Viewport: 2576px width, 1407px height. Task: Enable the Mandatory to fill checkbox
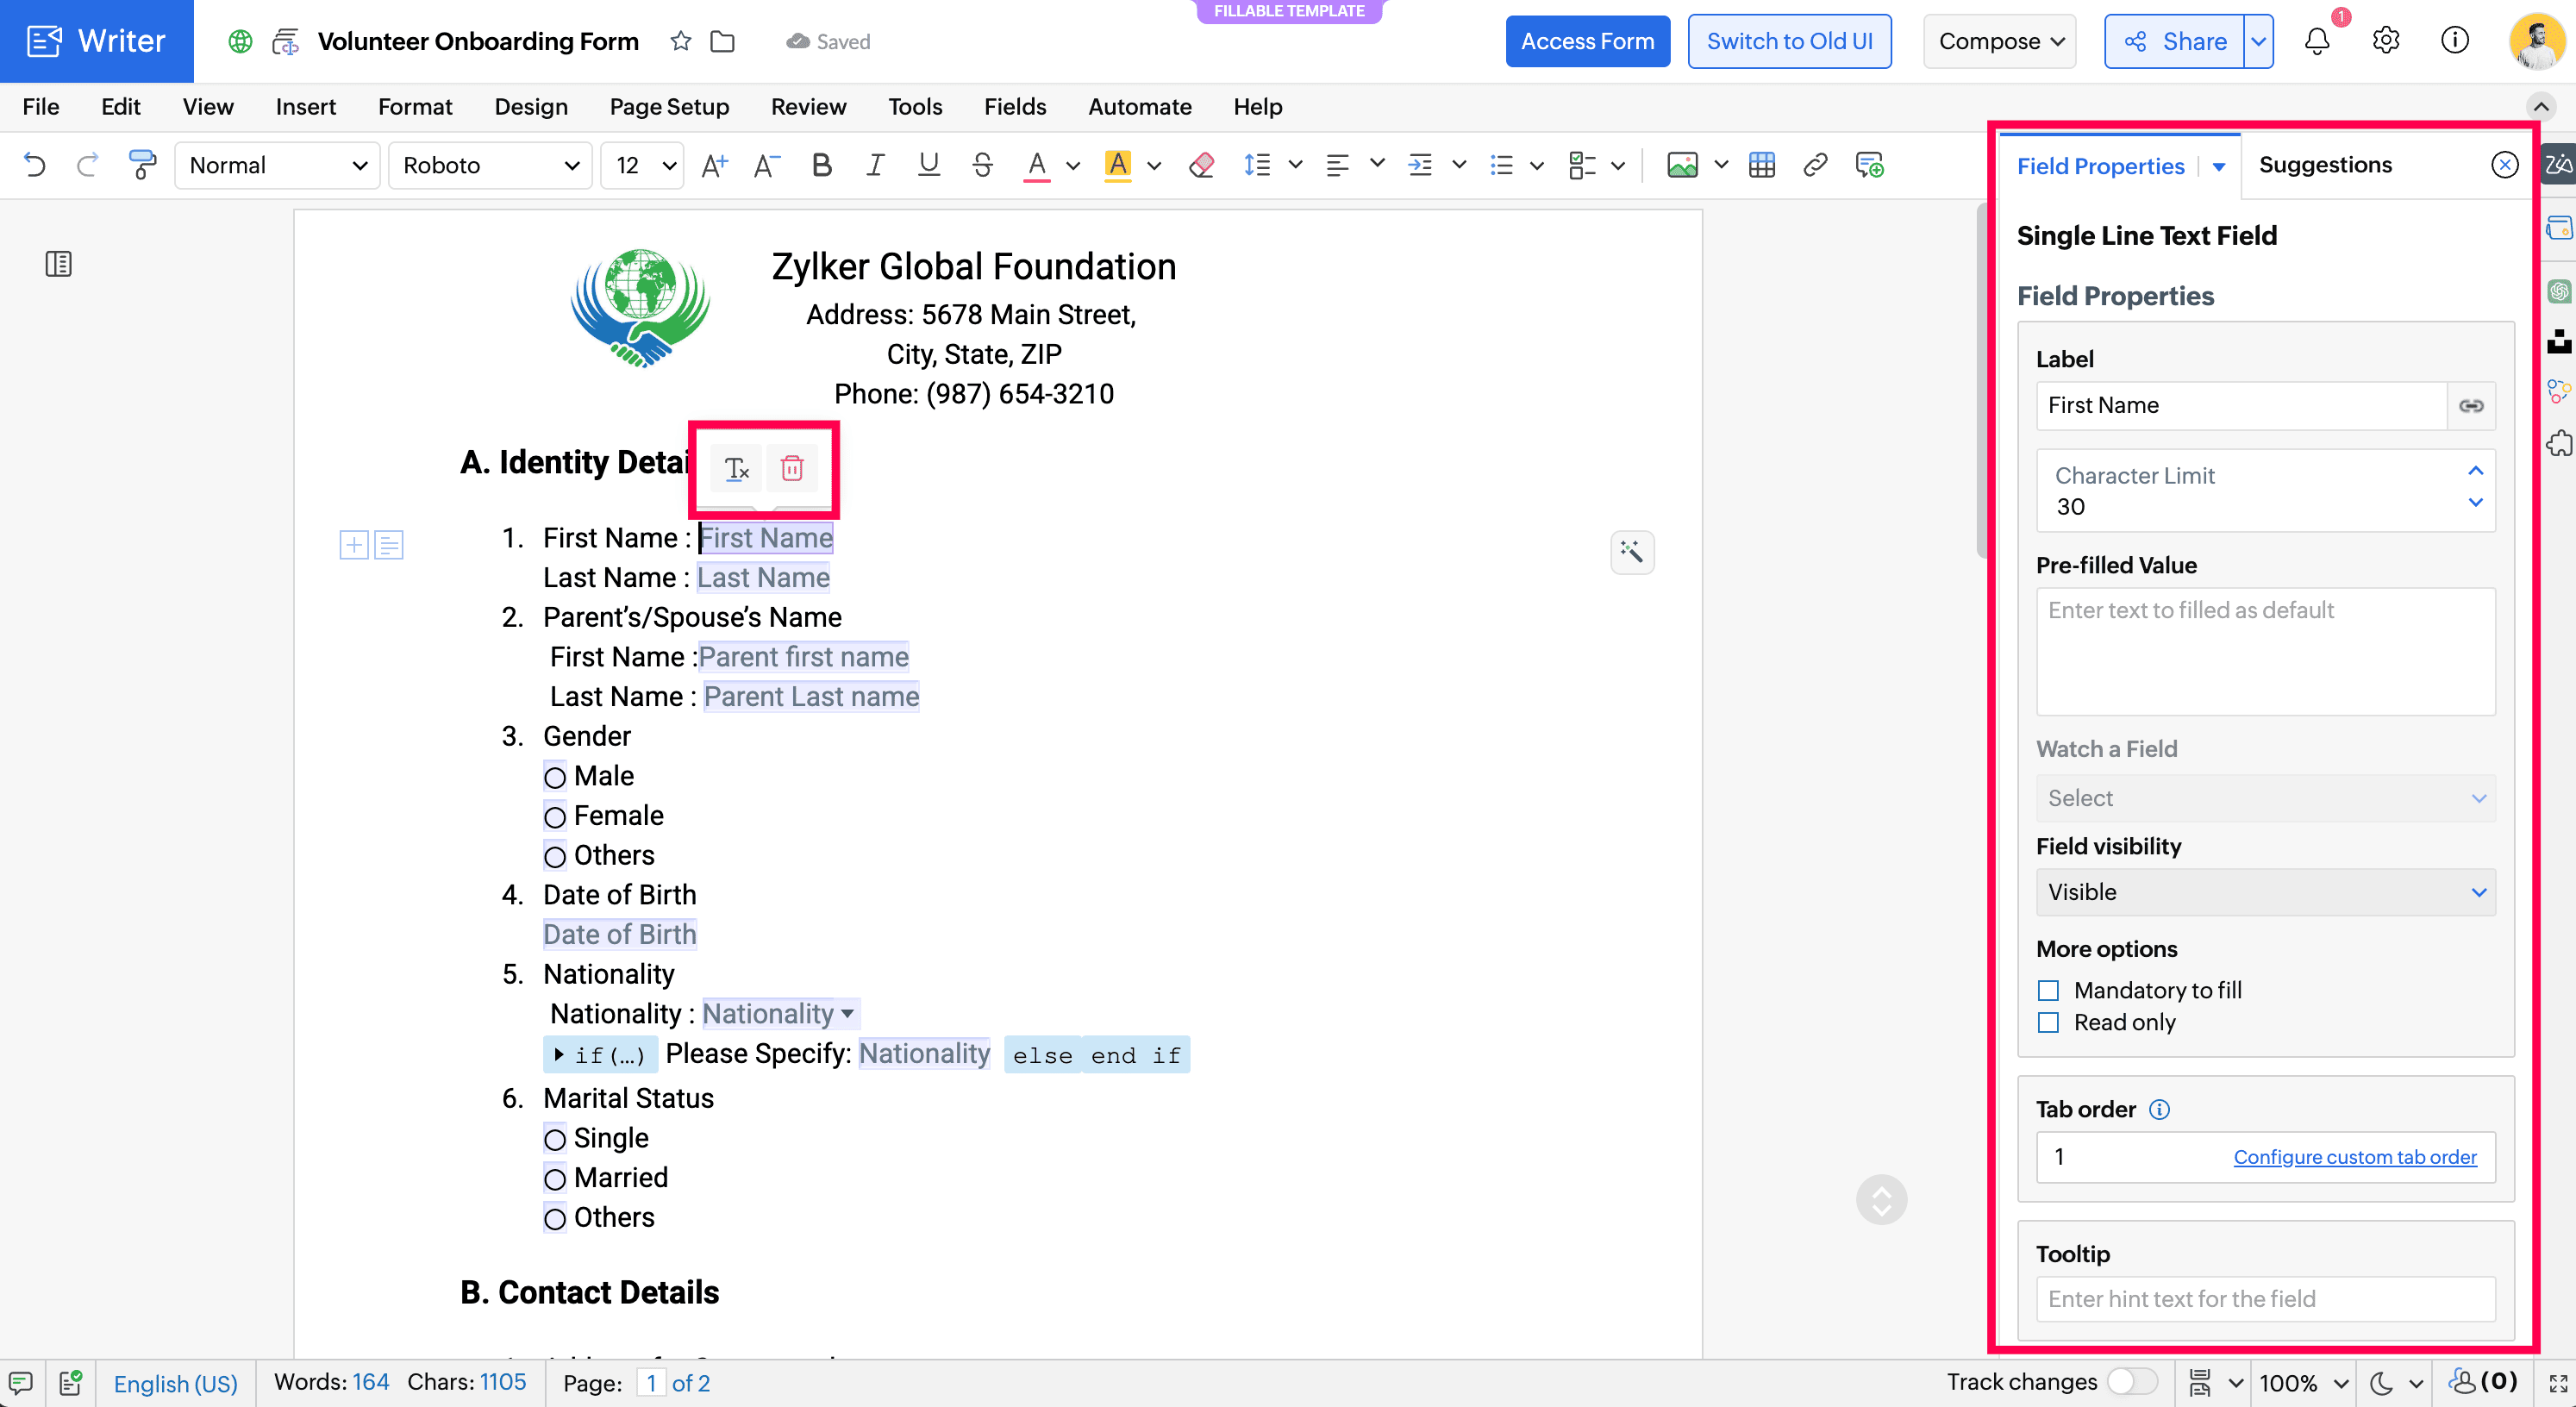click(x=2048, y=990)
